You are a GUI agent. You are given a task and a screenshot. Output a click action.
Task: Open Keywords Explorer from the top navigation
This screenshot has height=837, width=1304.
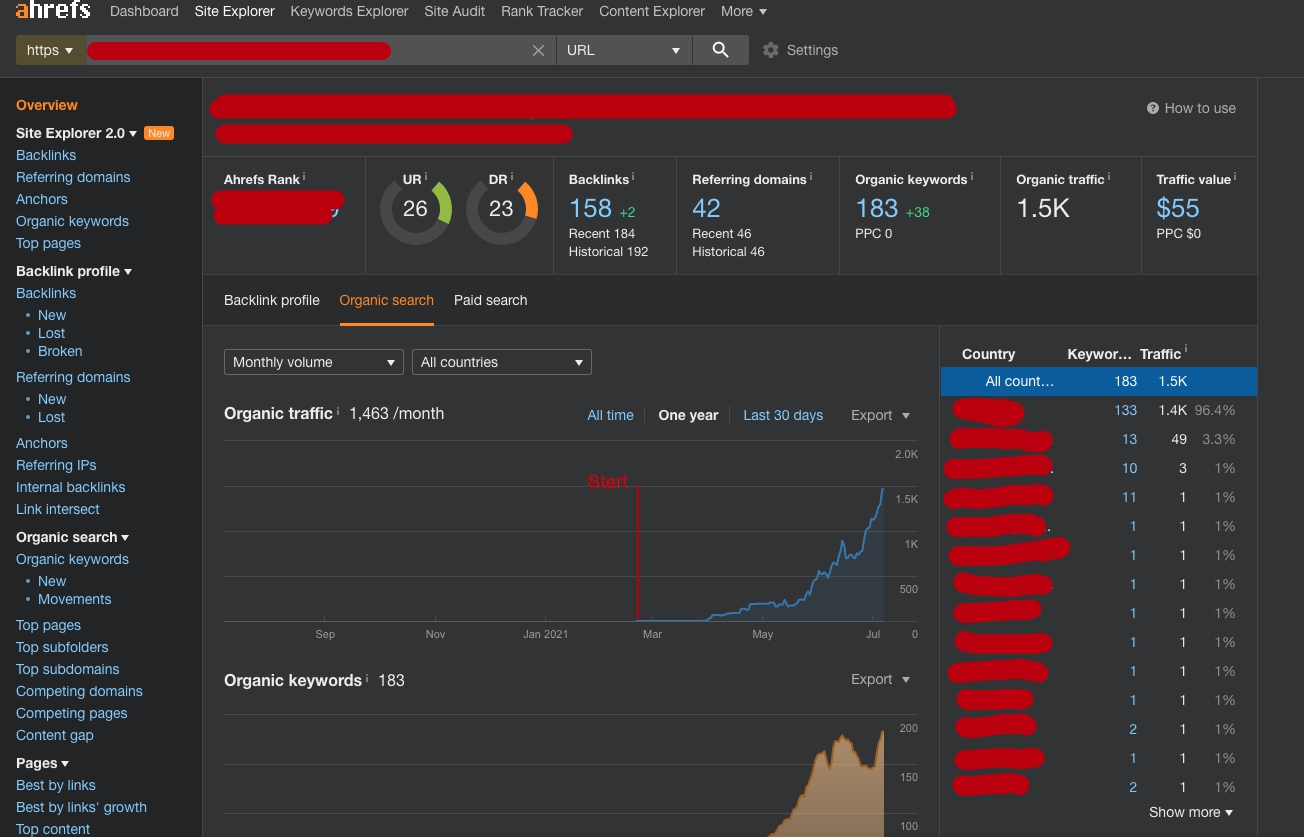click(x=349, y=11)
